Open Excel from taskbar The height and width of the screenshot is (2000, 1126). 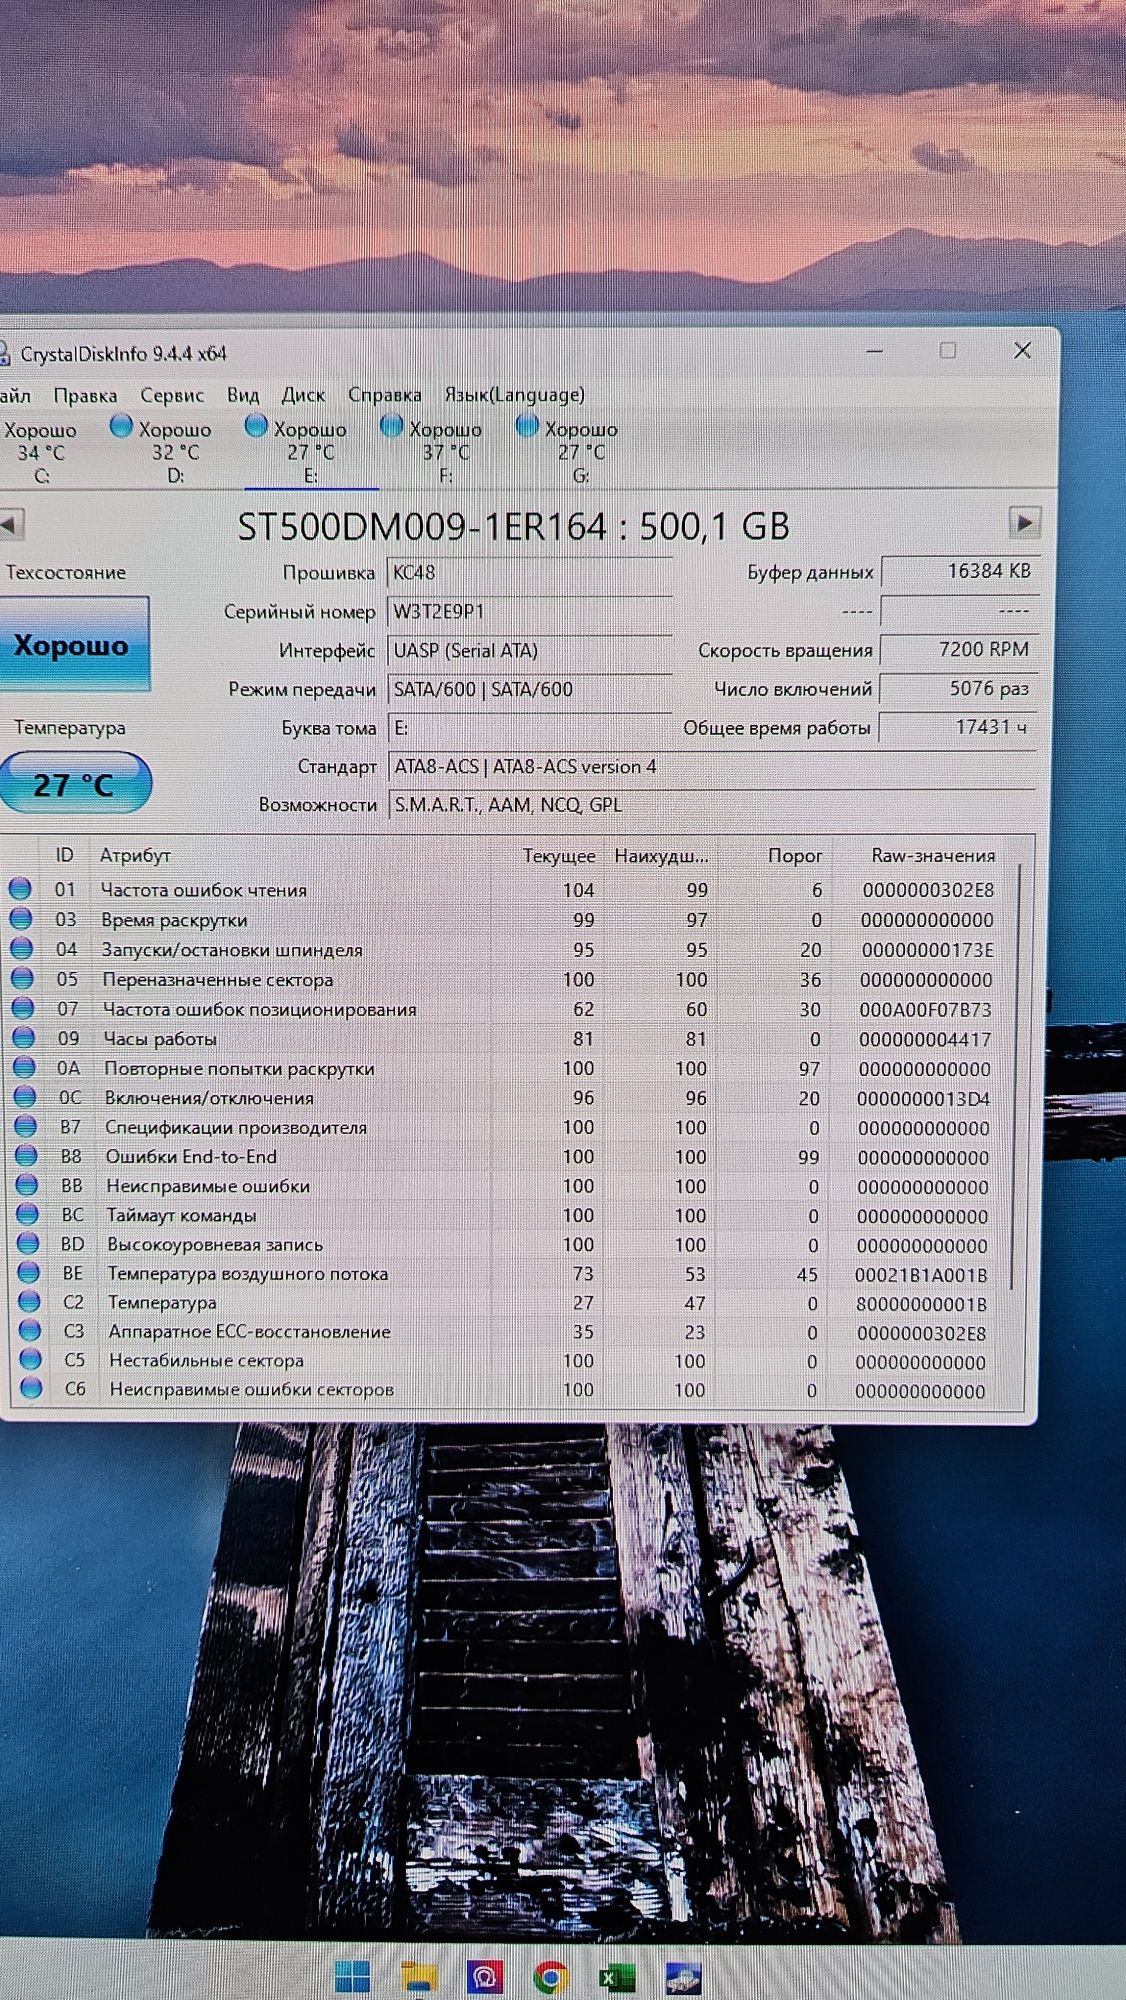tap(617, 1978)
